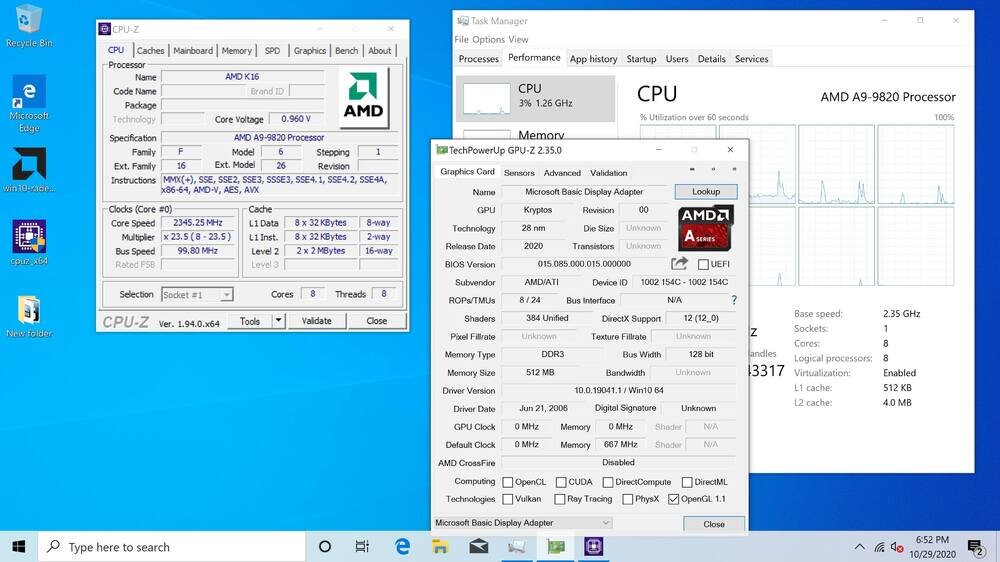Open the Microsoft Basic Display Adapter dropdown
The height and width of the screenshot is (562, 1000).
pos(522,523)
